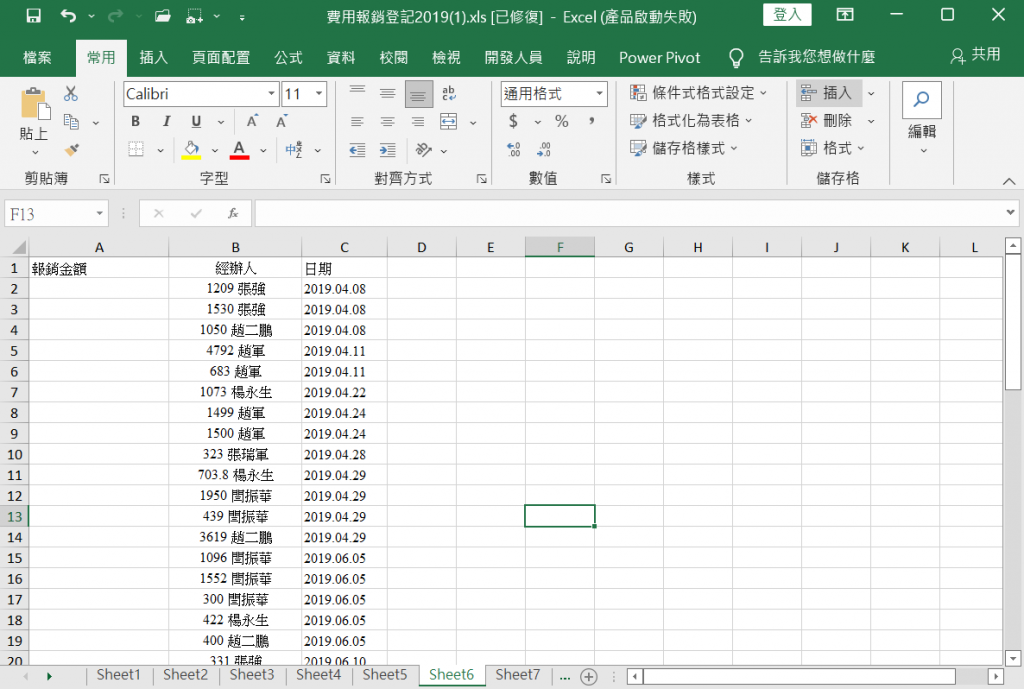This screenshot has width=1024, height=689.
Task: Click the Insert Function fx icon
Action: [x=233, y=214]
